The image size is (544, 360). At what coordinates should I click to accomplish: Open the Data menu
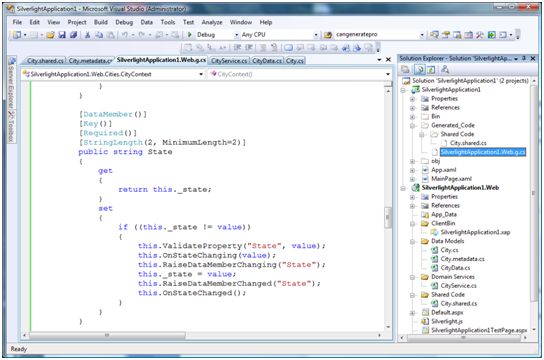point(146,22)
